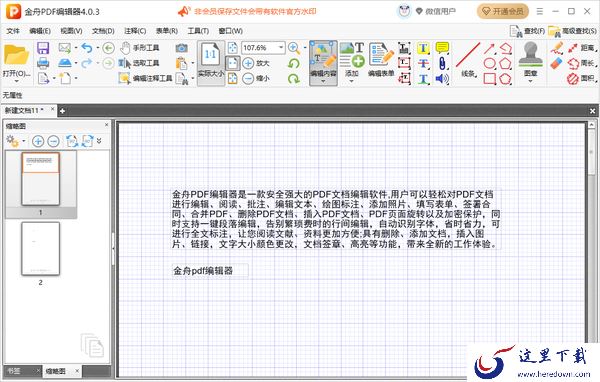Open the View (视图) menu
The image size is (600, 382).
point(71,31)
